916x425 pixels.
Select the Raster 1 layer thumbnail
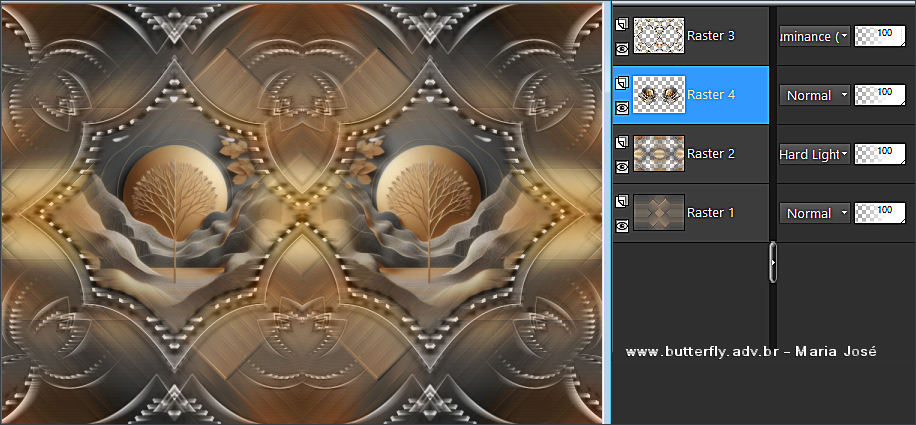[x=659, y=212]
